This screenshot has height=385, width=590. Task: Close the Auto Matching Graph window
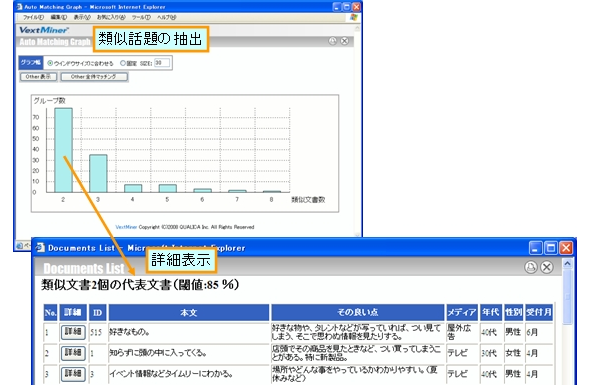pos(356,7)
